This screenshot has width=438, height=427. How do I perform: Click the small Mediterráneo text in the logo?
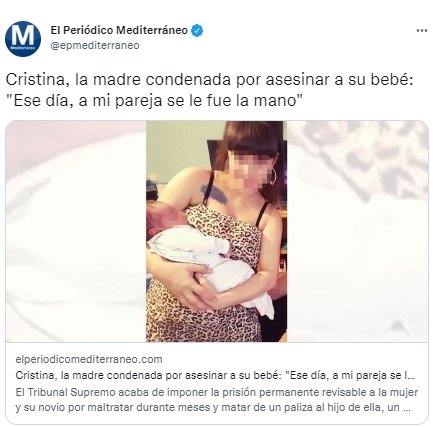tap(23, 48)
